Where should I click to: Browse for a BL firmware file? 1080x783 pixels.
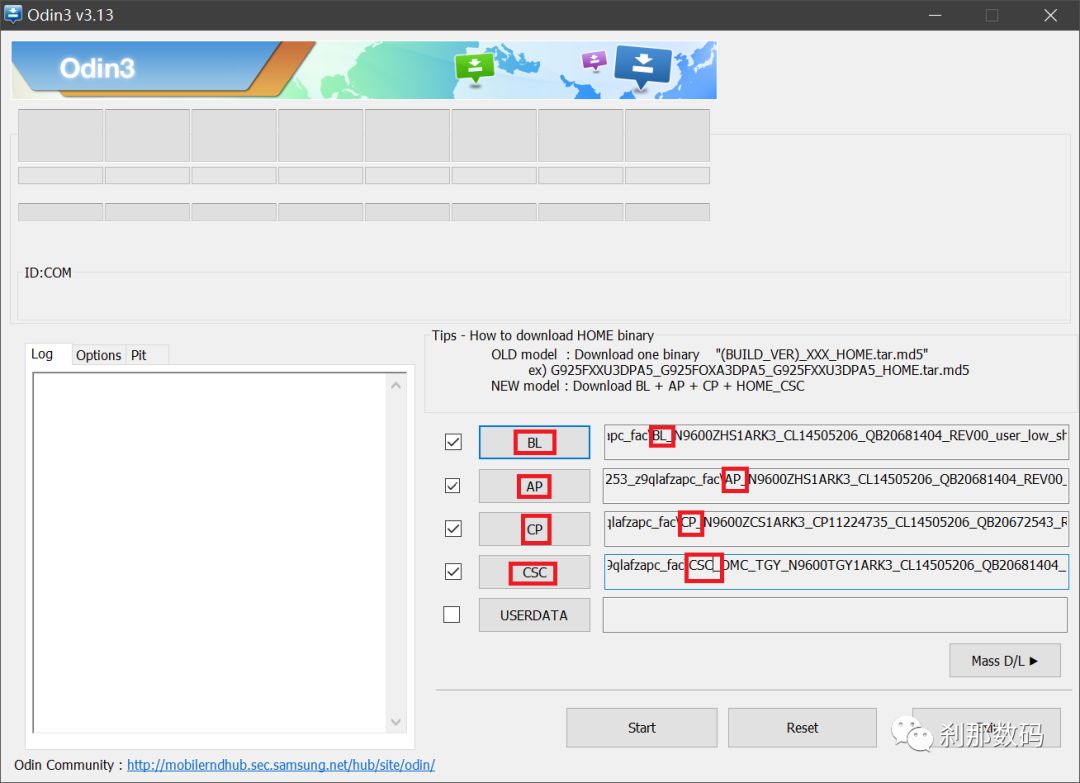tap(534, 442)
